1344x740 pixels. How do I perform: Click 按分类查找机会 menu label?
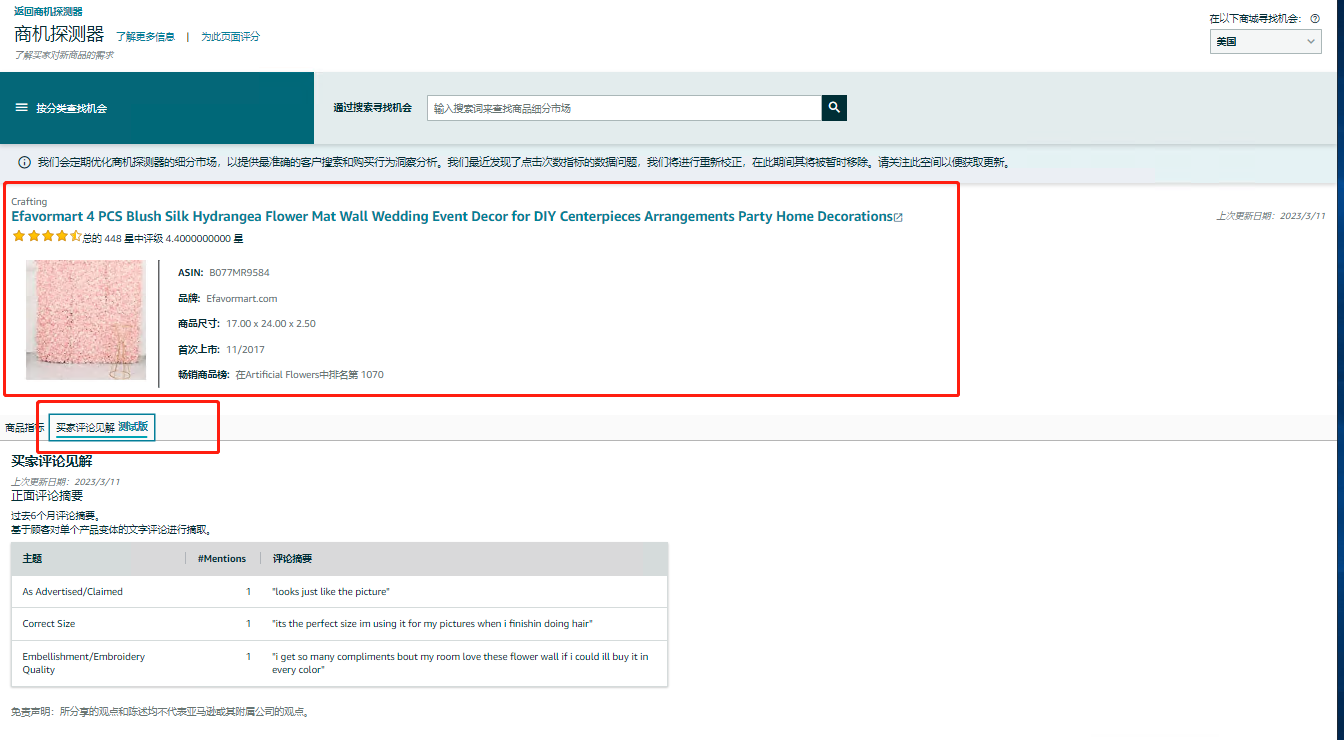71,108
